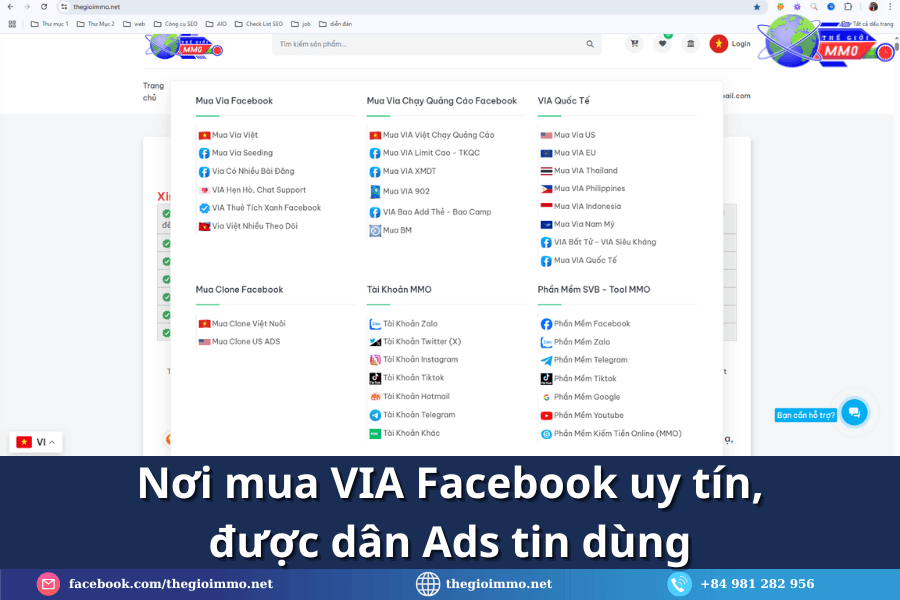The width and height of the screenshot is (900, 600).
Task: Open Mua Clone US ADS link
Action: point(245,342)
